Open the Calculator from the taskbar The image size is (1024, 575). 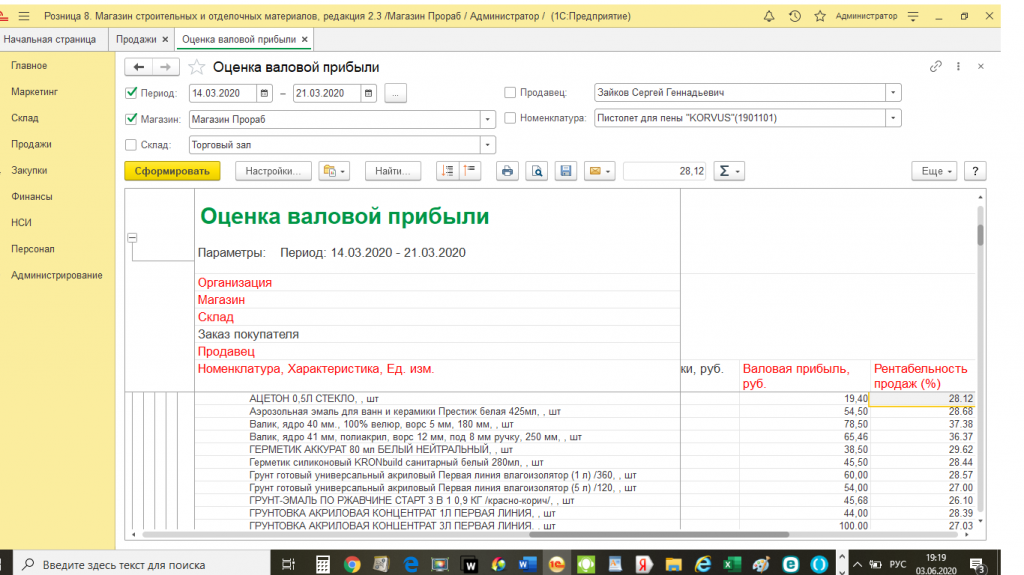coord(323,564)
